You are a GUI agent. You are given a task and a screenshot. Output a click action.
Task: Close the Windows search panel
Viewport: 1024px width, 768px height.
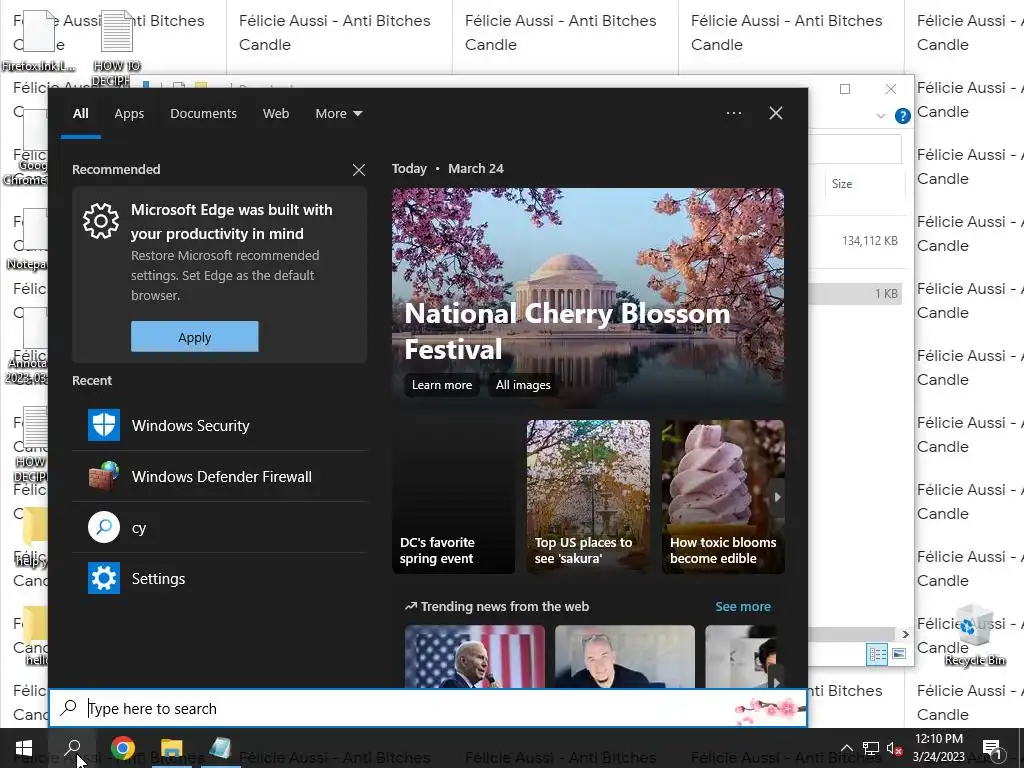pos(775,113)
